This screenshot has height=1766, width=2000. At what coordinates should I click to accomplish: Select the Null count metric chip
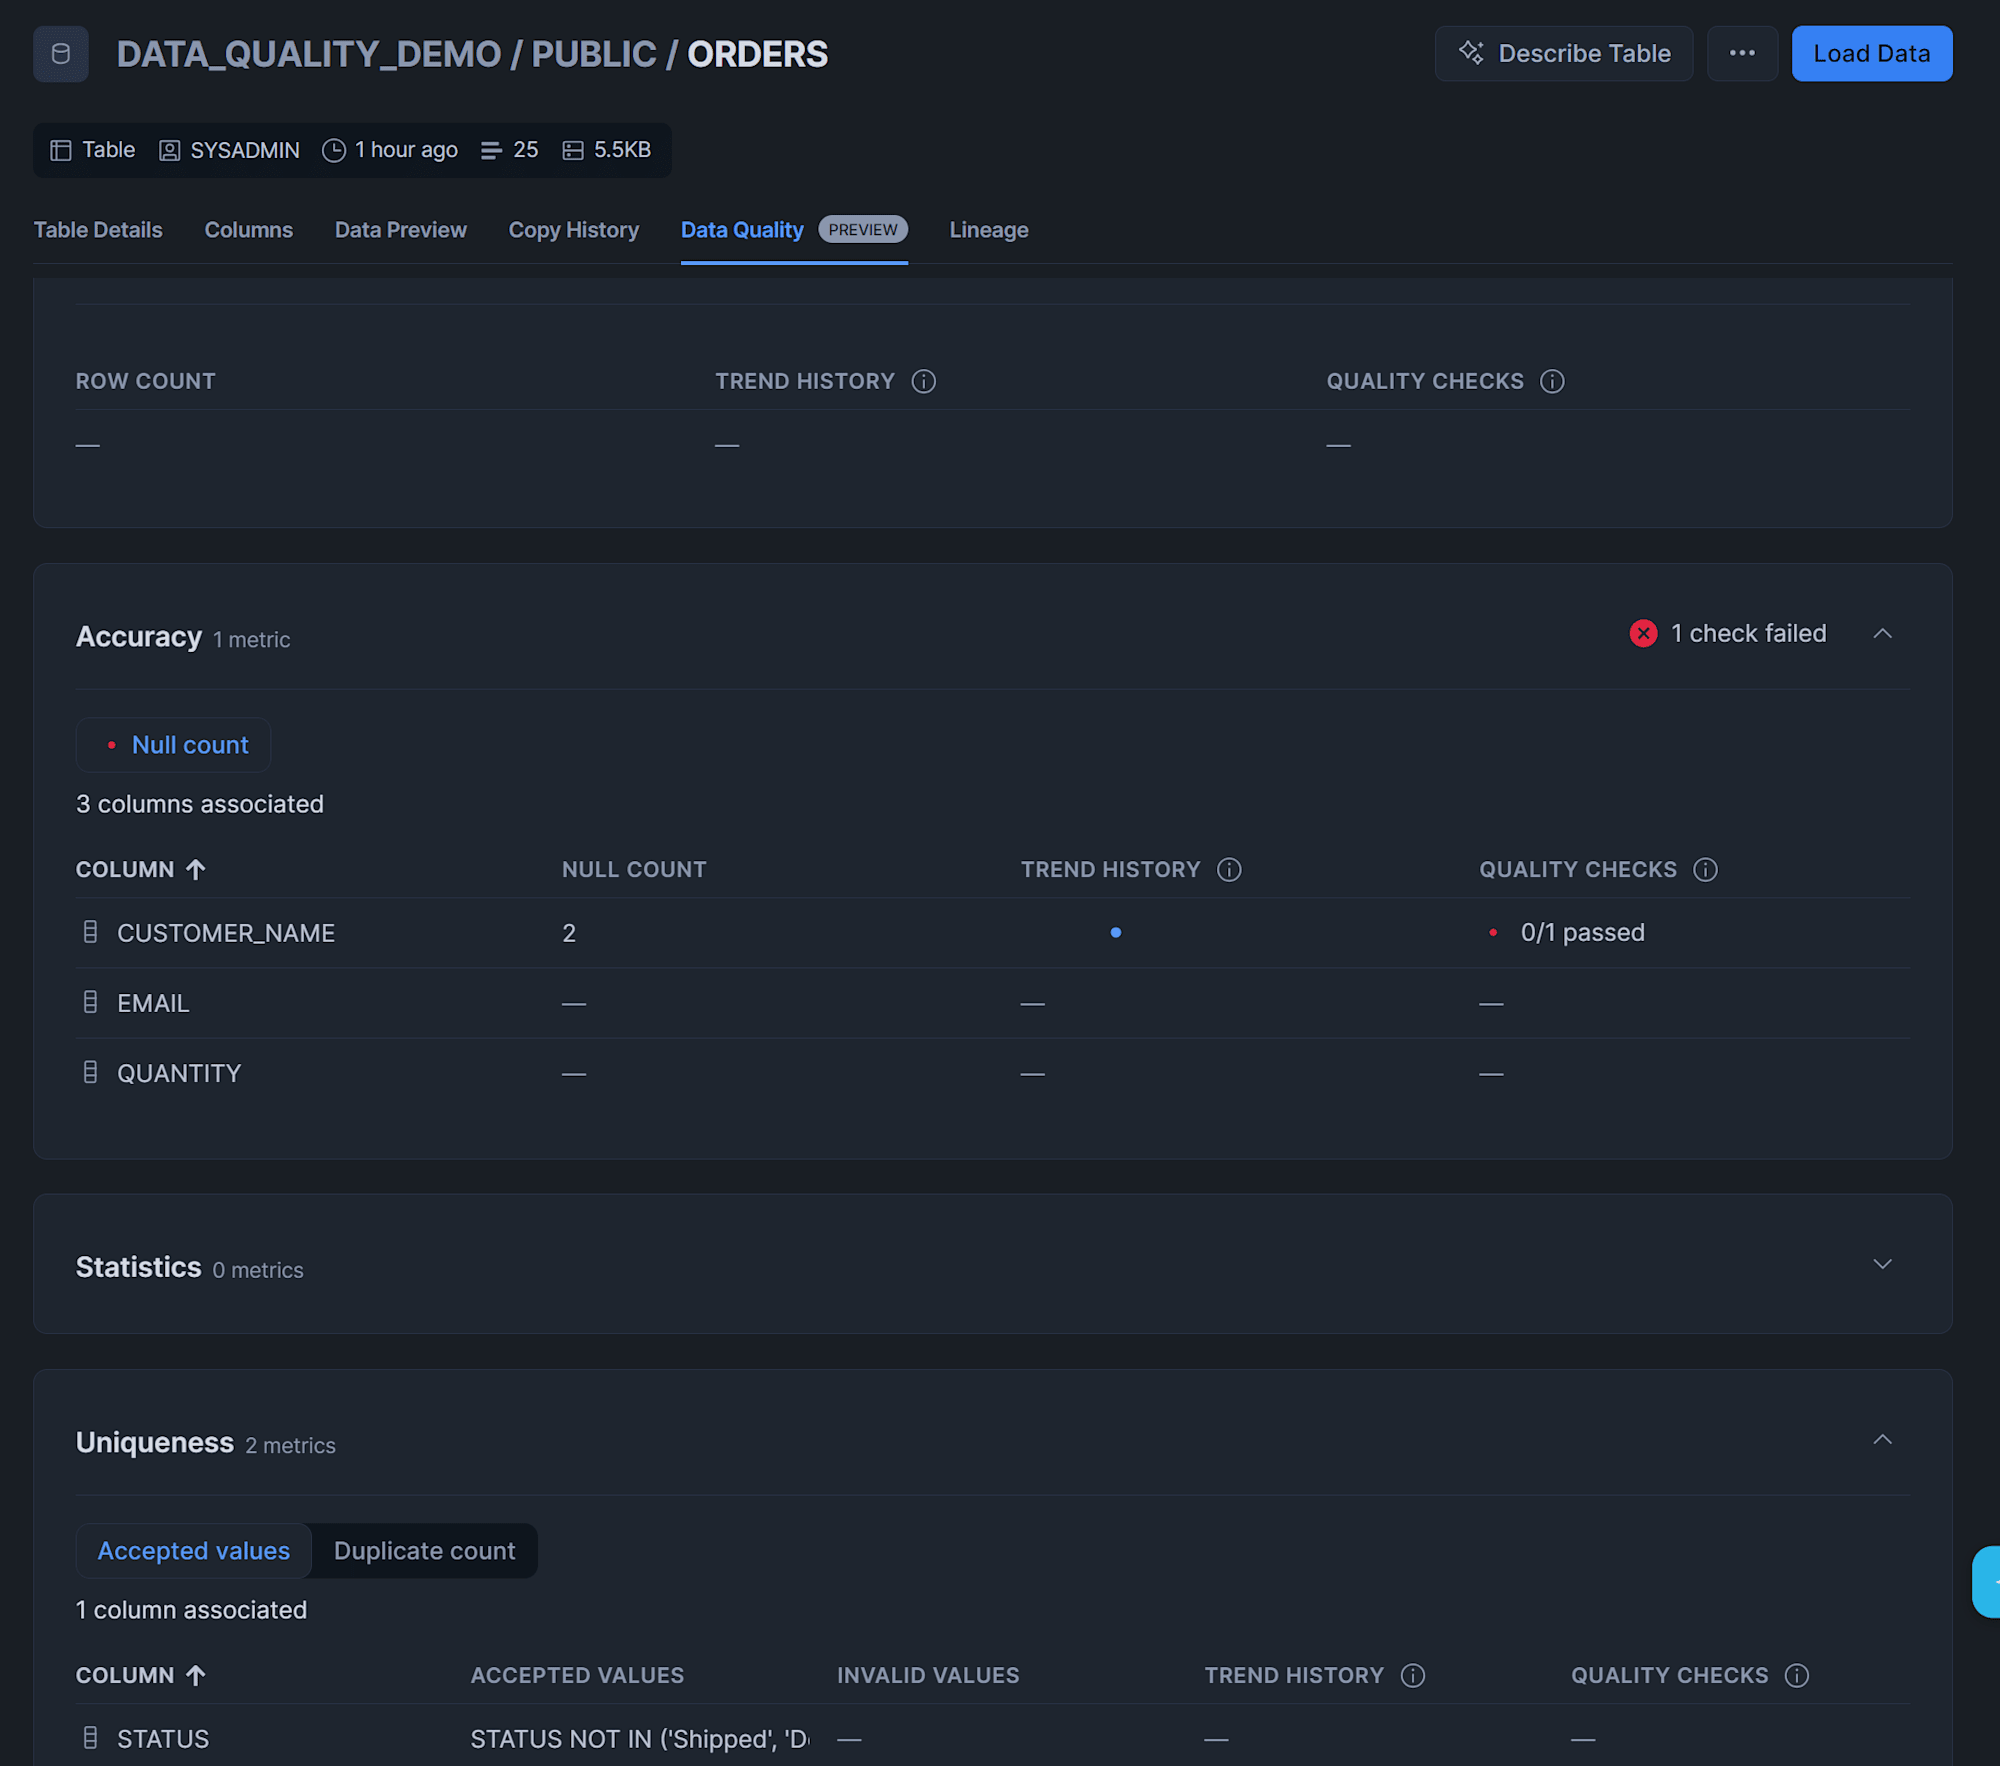point(174,745)
